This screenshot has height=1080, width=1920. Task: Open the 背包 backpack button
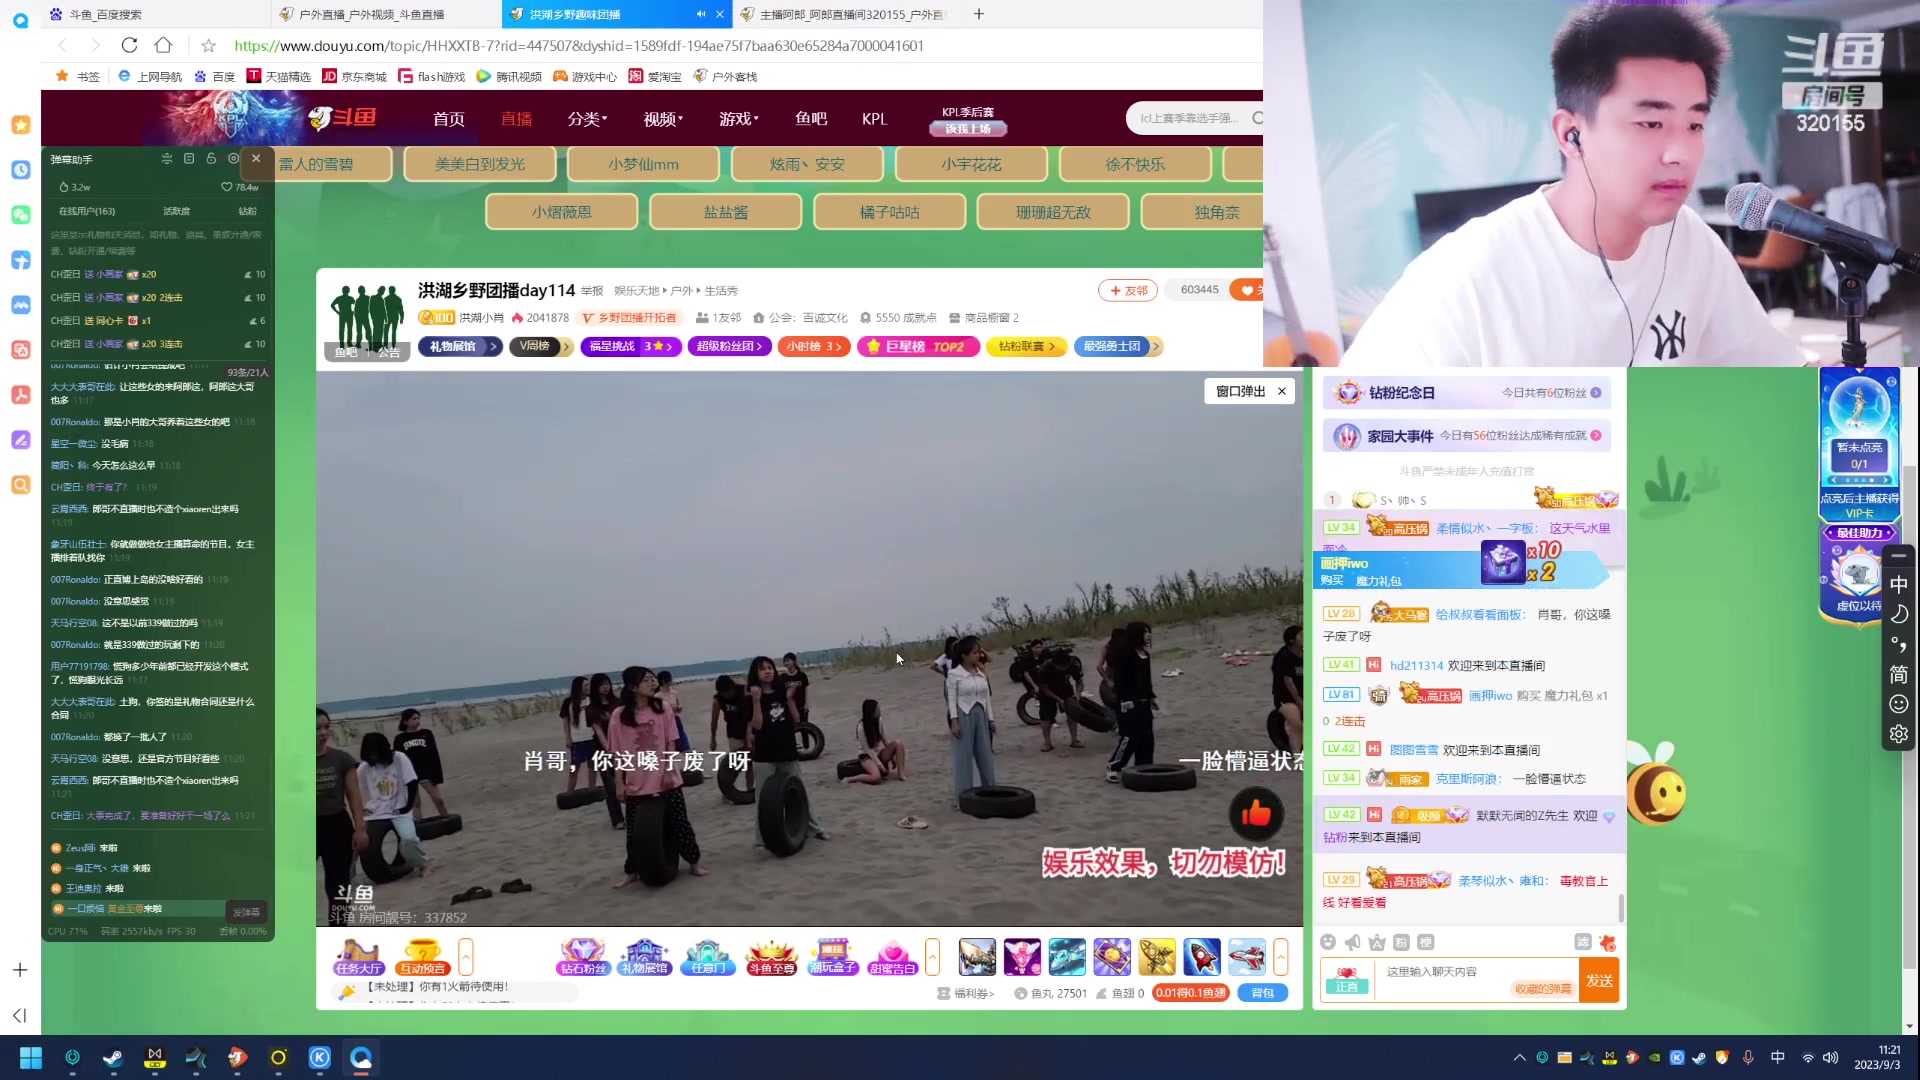(1263, 993)
